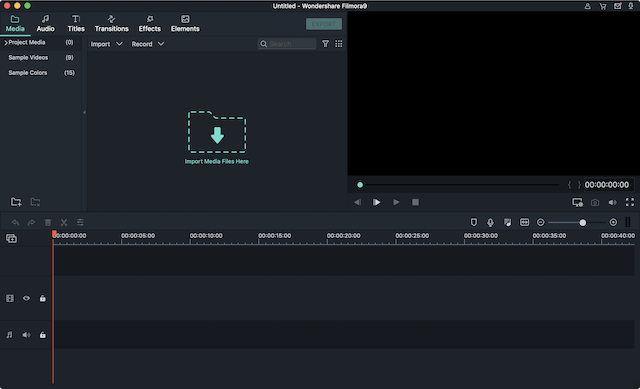Open the Import dropdown menu
640x389 pixels.
[107, 44]
